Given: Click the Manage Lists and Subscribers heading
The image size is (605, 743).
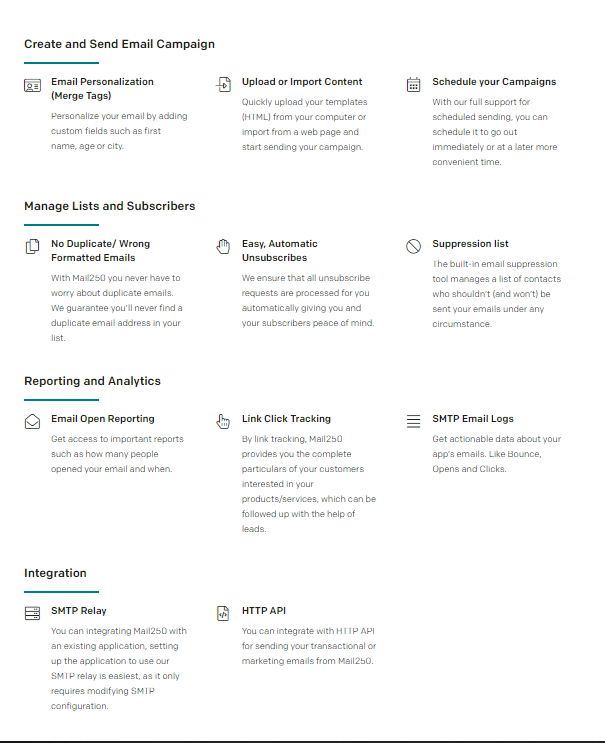Looking at the screenshot, I should click(110, 206).
